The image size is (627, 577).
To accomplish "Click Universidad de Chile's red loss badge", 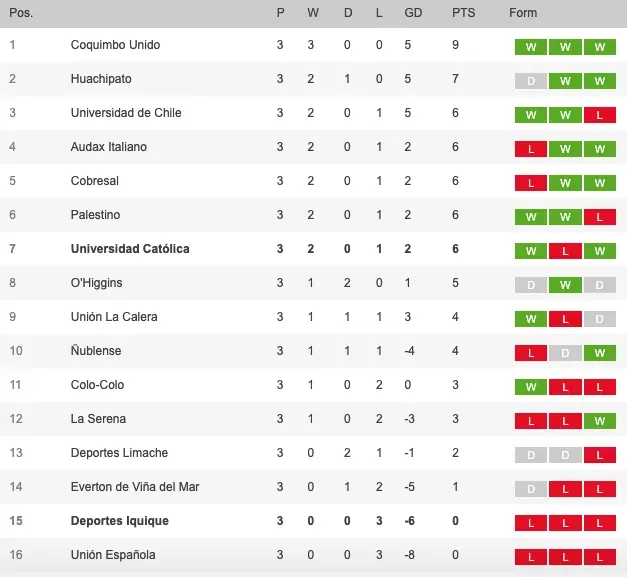I will [599, 114].
